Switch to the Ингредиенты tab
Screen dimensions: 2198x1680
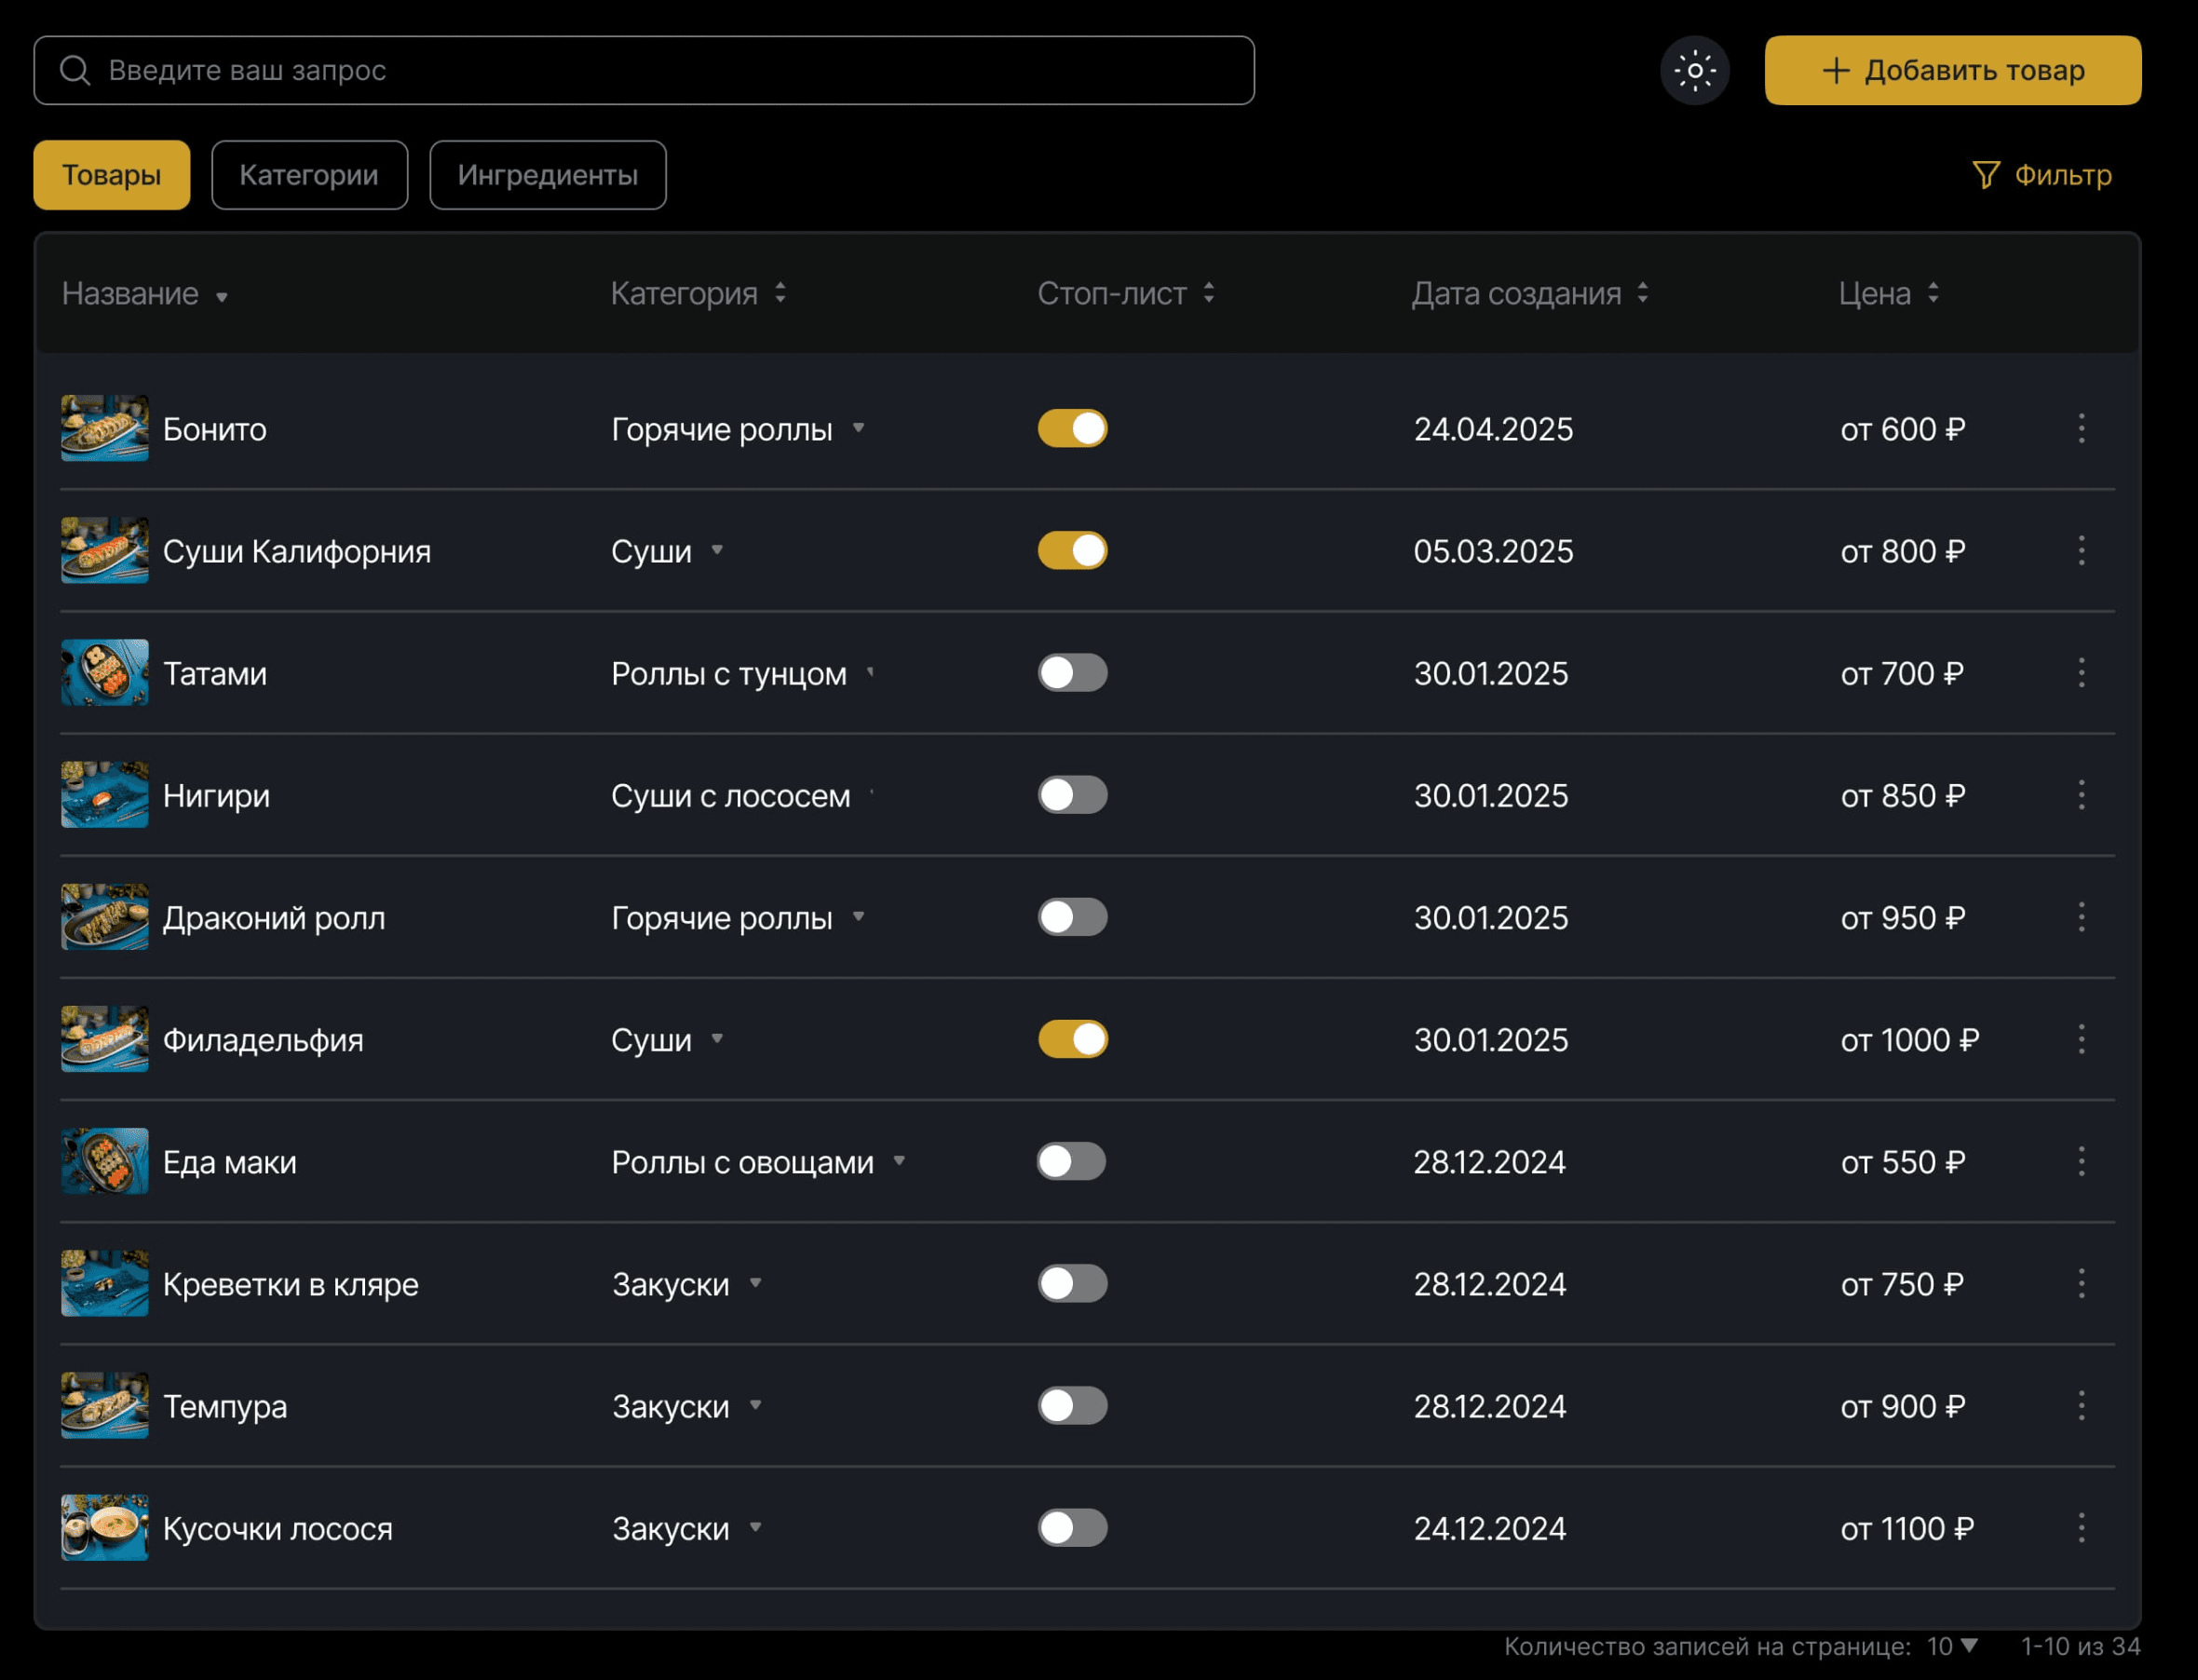click(x=547, y=175)
